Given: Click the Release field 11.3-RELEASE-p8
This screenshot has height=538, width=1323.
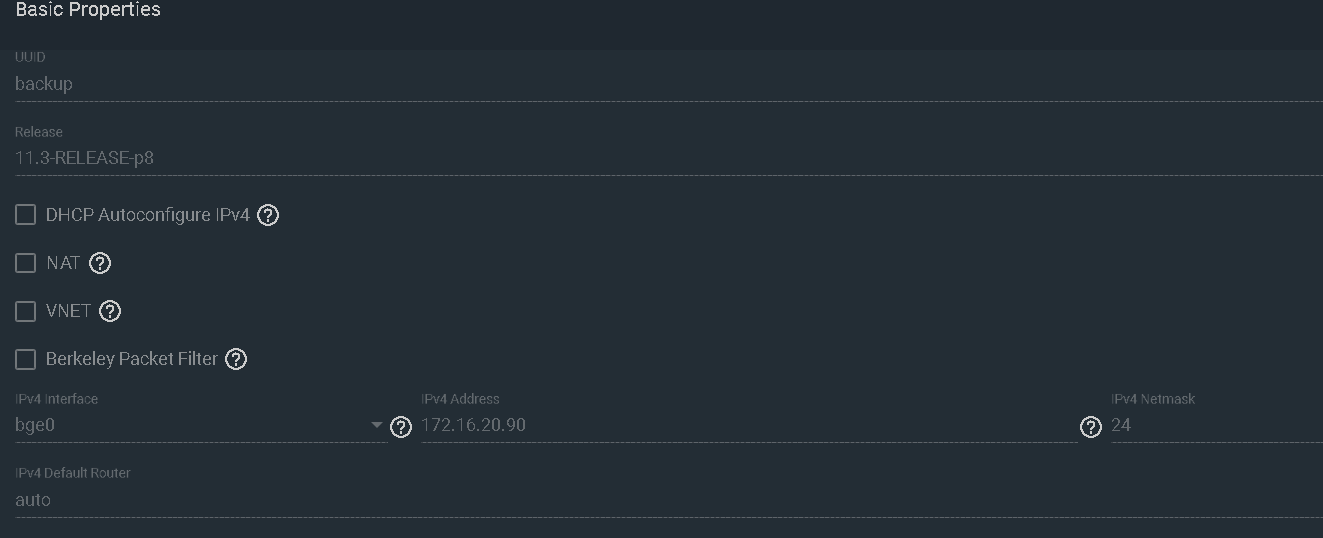Looking at the screenshot, I should (669, 158).
